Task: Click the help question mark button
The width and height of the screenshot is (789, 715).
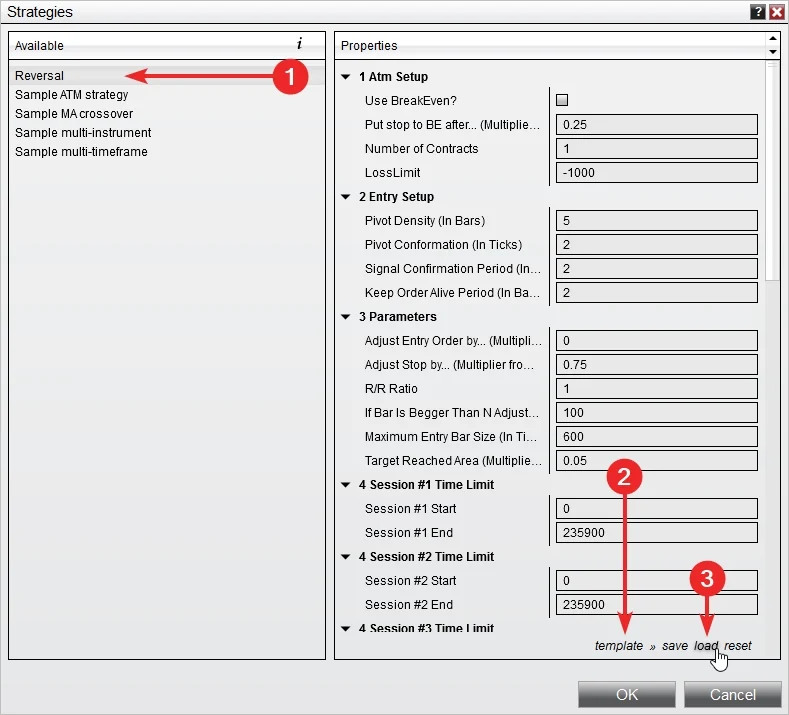Action: coord(757,12)
